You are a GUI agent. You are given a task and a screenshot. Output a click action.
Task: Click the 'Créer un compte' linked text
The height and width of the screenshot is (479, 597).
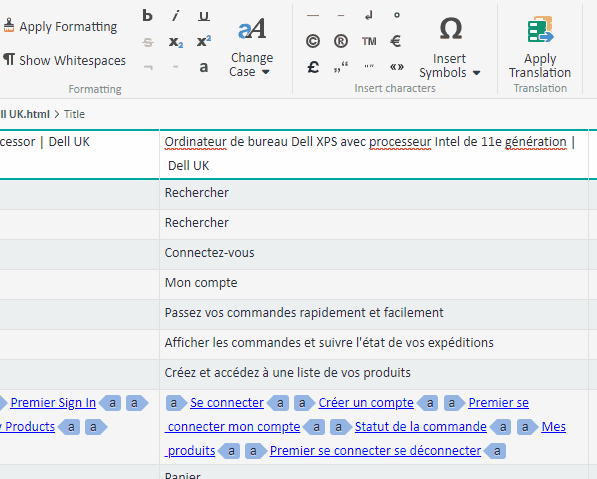tap(366, 403)
